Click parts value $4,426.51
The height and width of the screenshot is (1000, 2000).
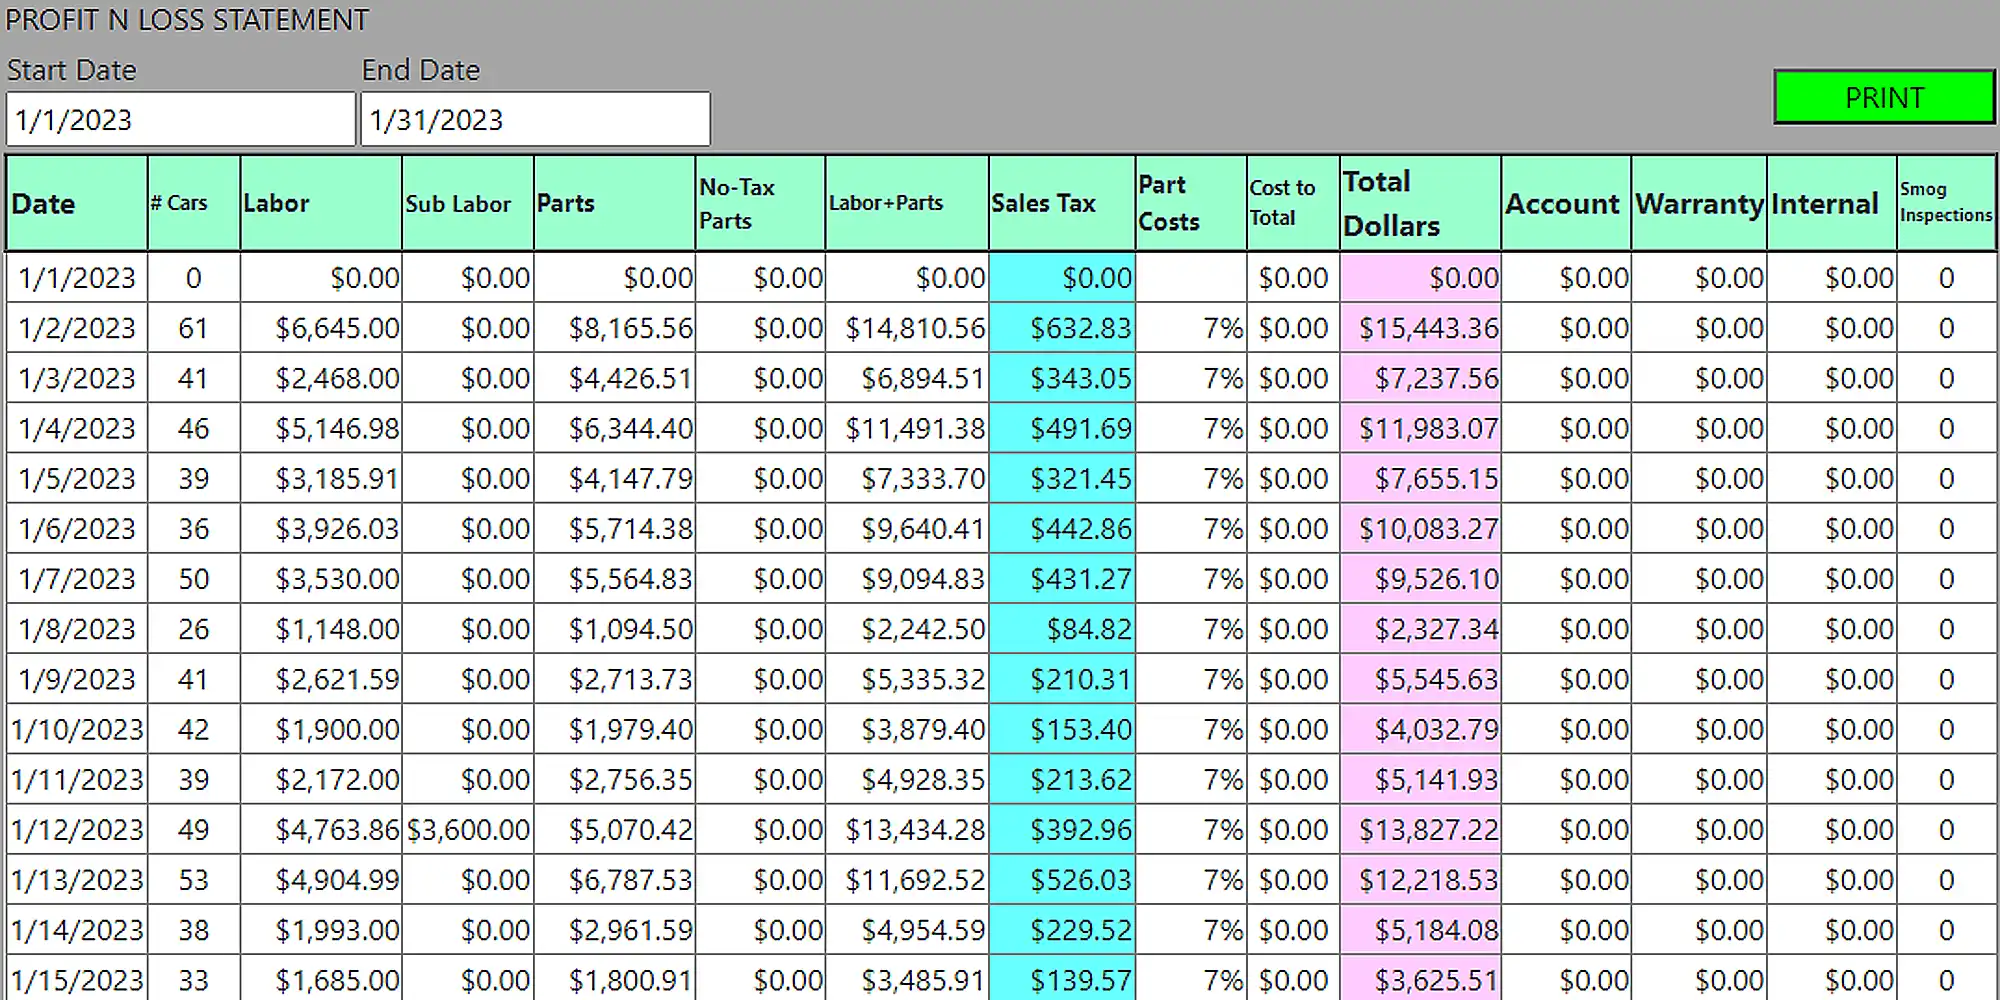pos(615,378)
